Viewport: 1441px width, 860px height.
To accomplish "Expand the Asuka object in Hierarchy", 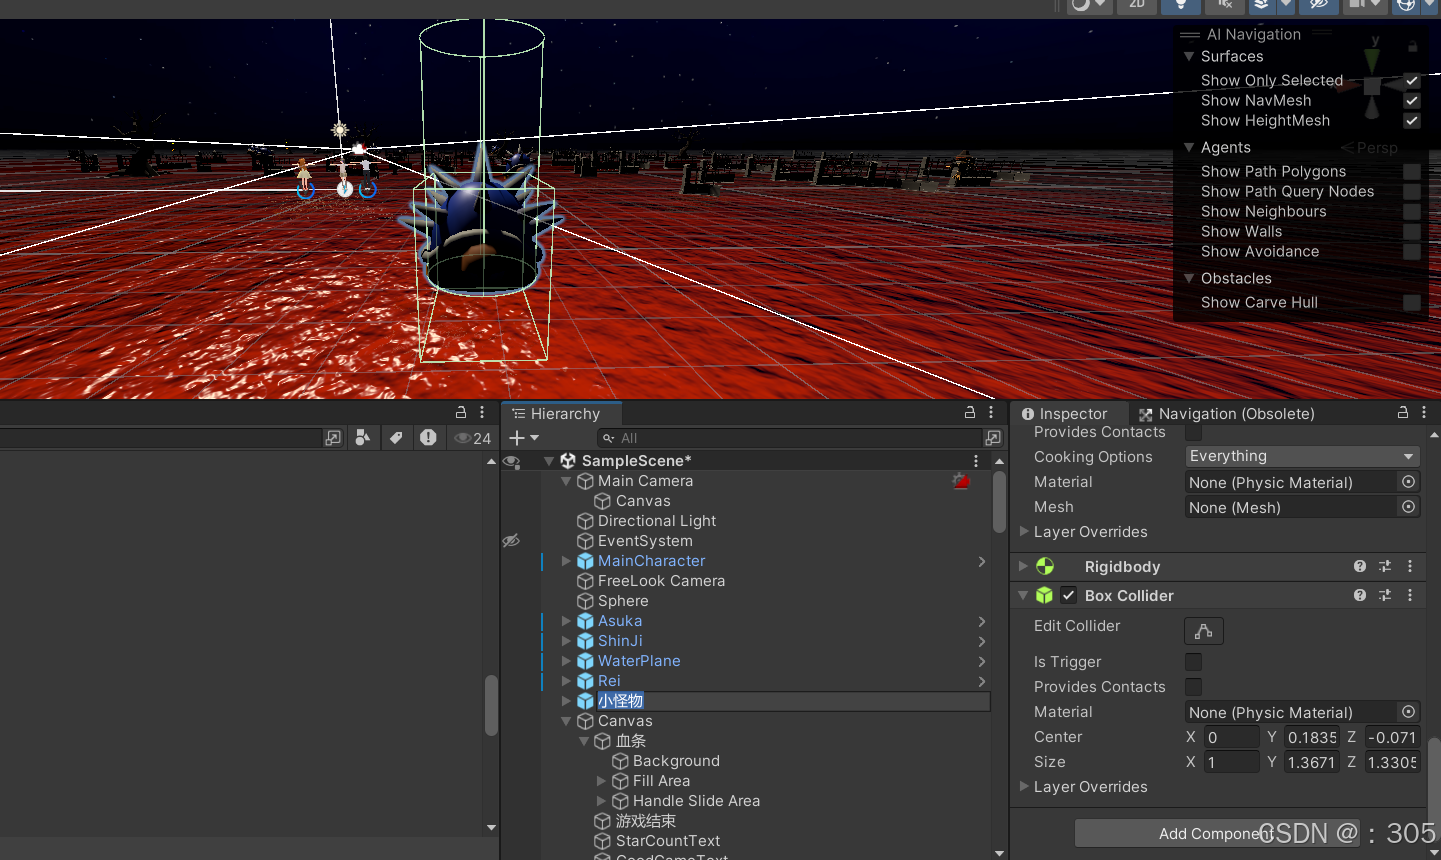I will coord(566,621).
